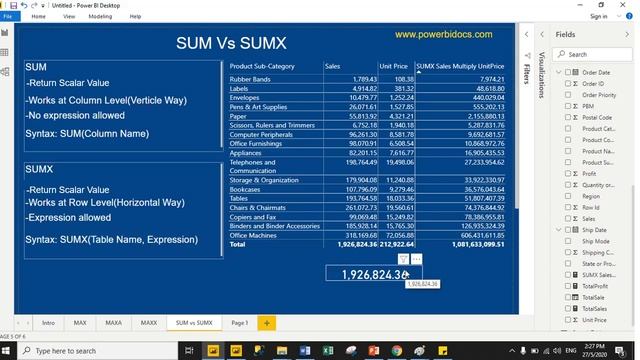The width and height of the screenshot is (640, 360).
Task: Check the Order Priority field
Action: [568, 95]
